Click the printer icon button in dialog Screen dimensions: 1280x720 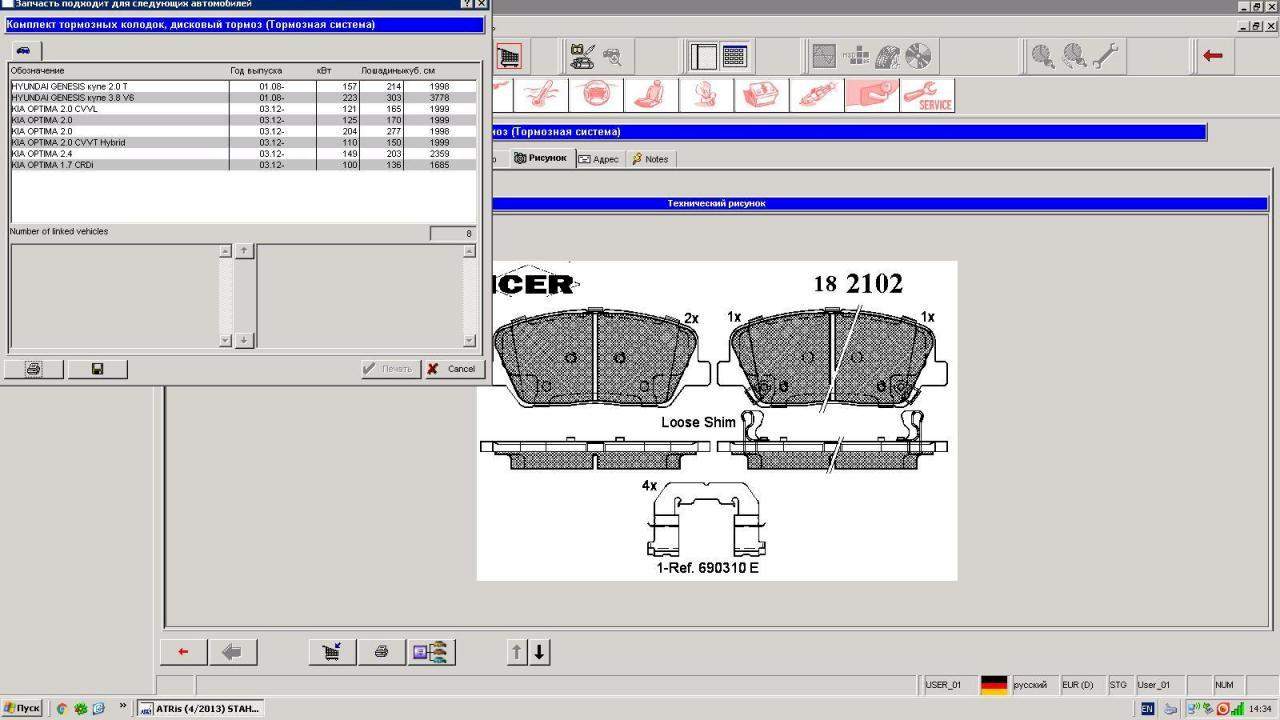point(33,369)
